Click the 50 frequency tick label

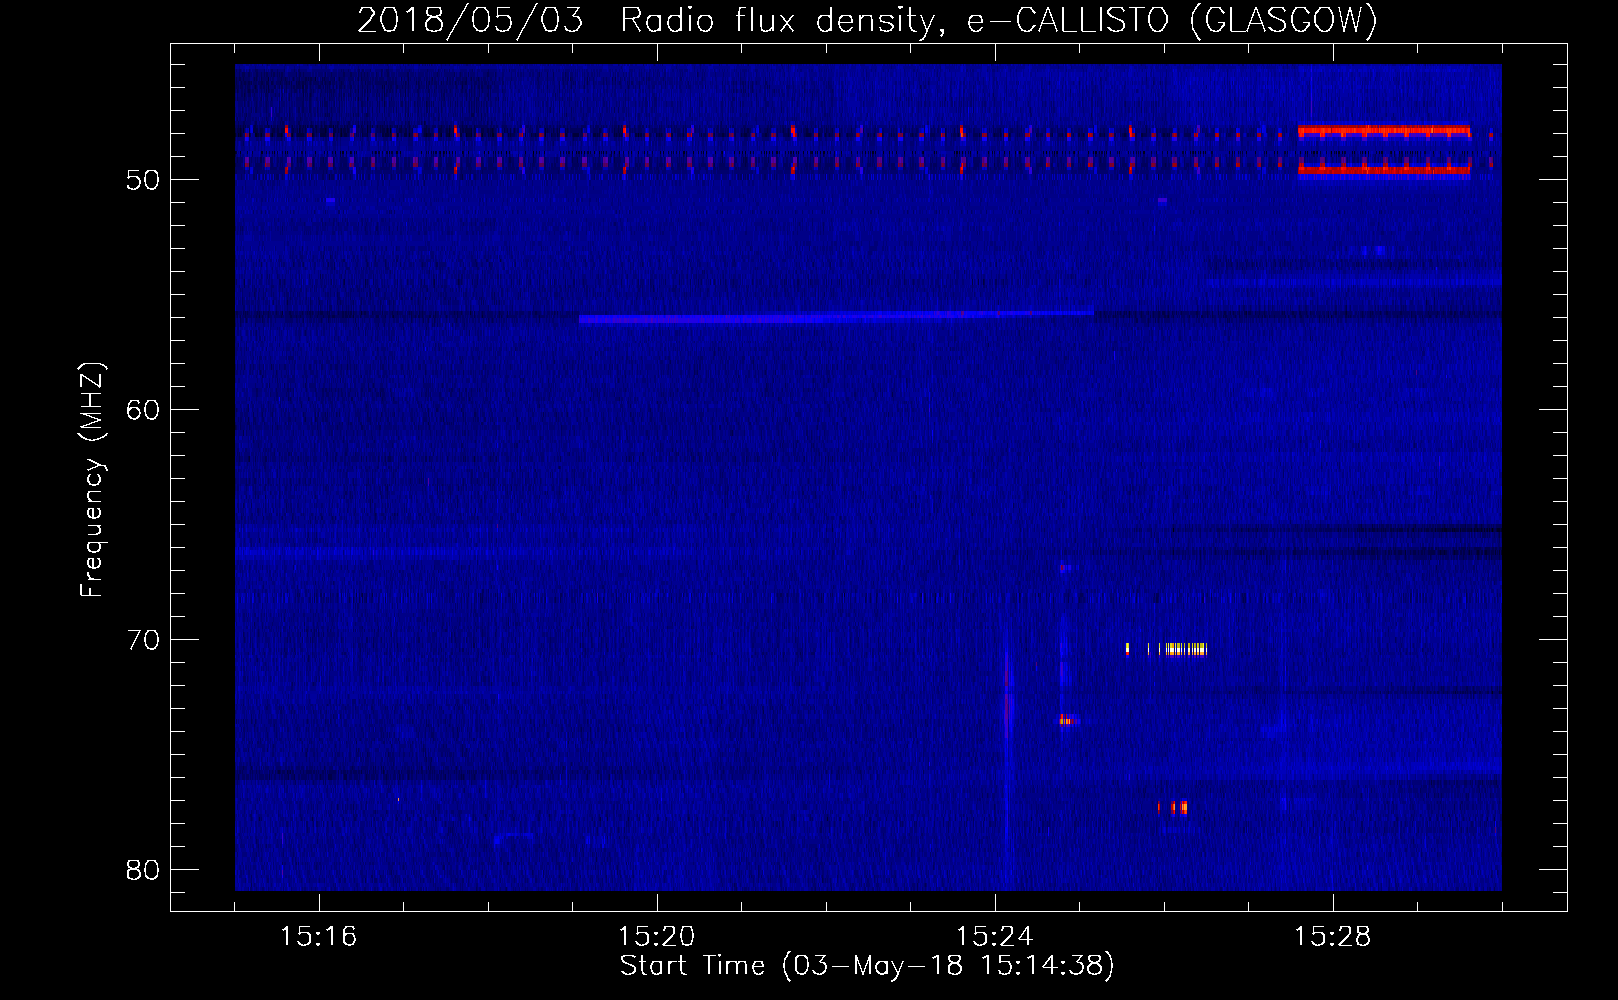(x=143, y=180)
